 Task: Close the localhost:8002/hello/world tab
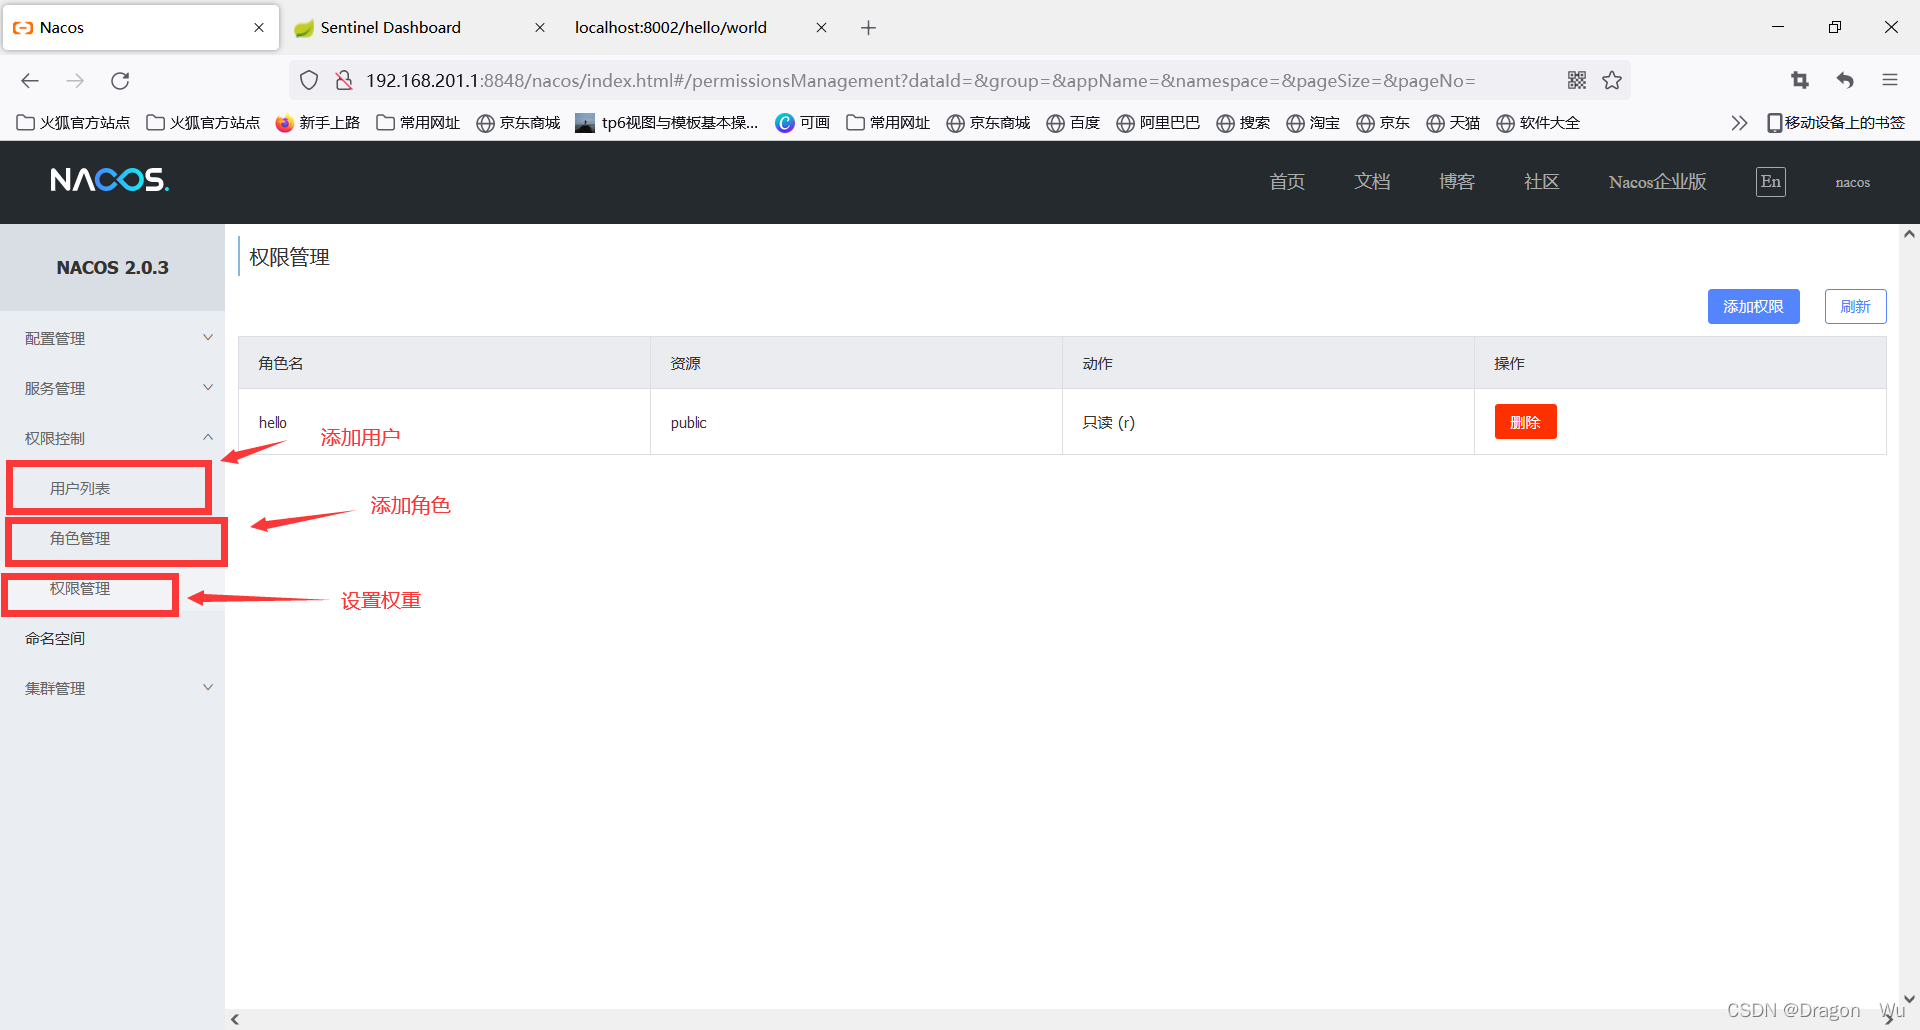821,28
